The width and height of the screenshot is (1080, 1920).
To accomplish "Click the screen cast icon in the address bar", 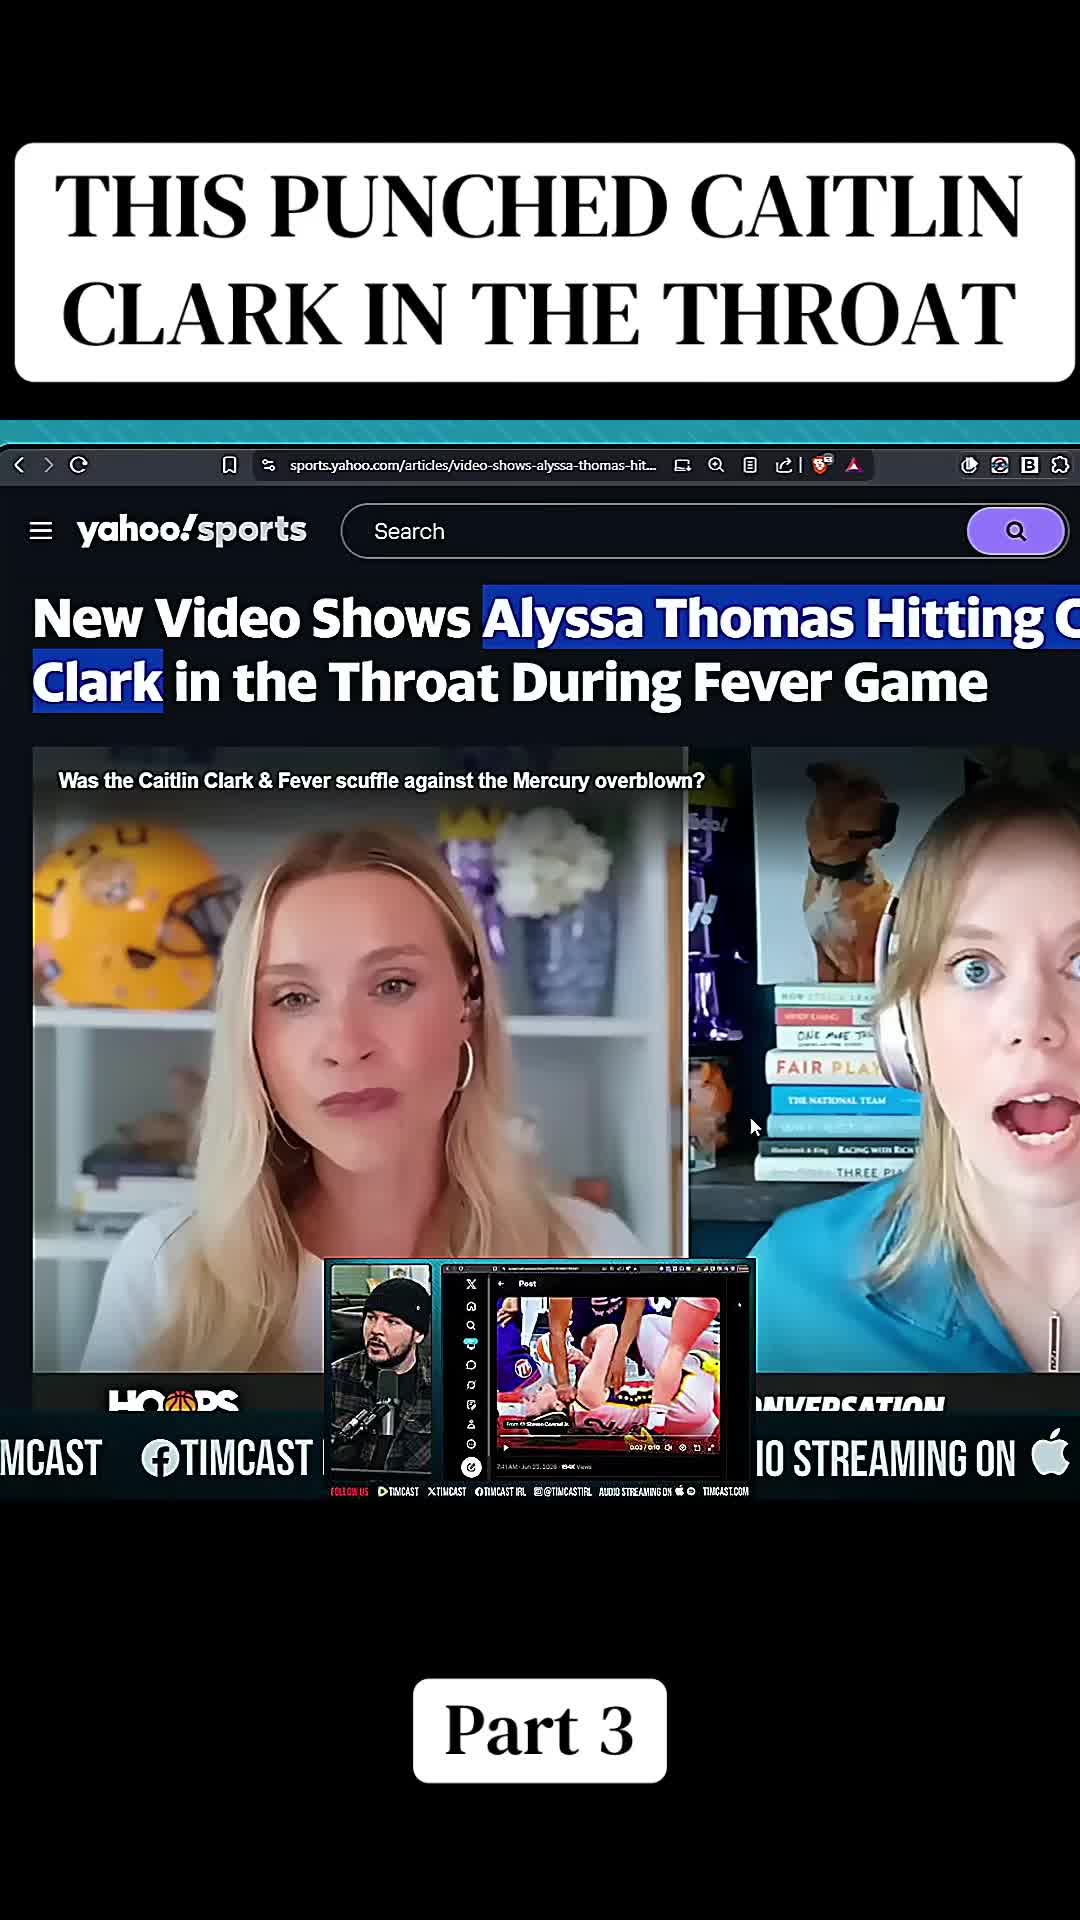I will tap(683, 465).
